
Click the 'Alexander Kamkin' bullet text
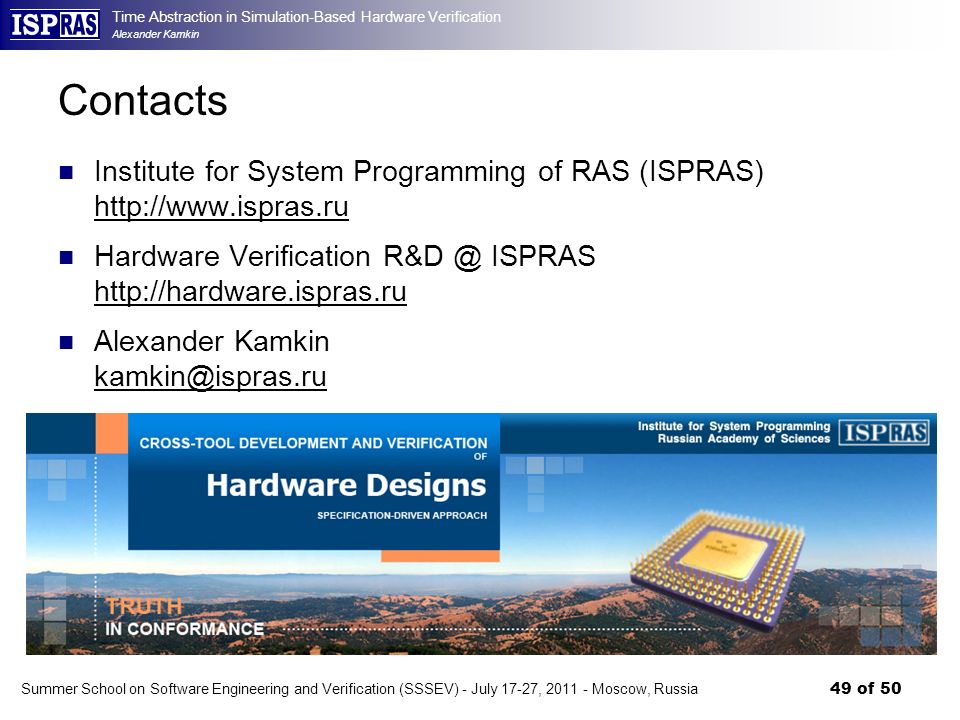pyautogui.click(x=212, y=341)
